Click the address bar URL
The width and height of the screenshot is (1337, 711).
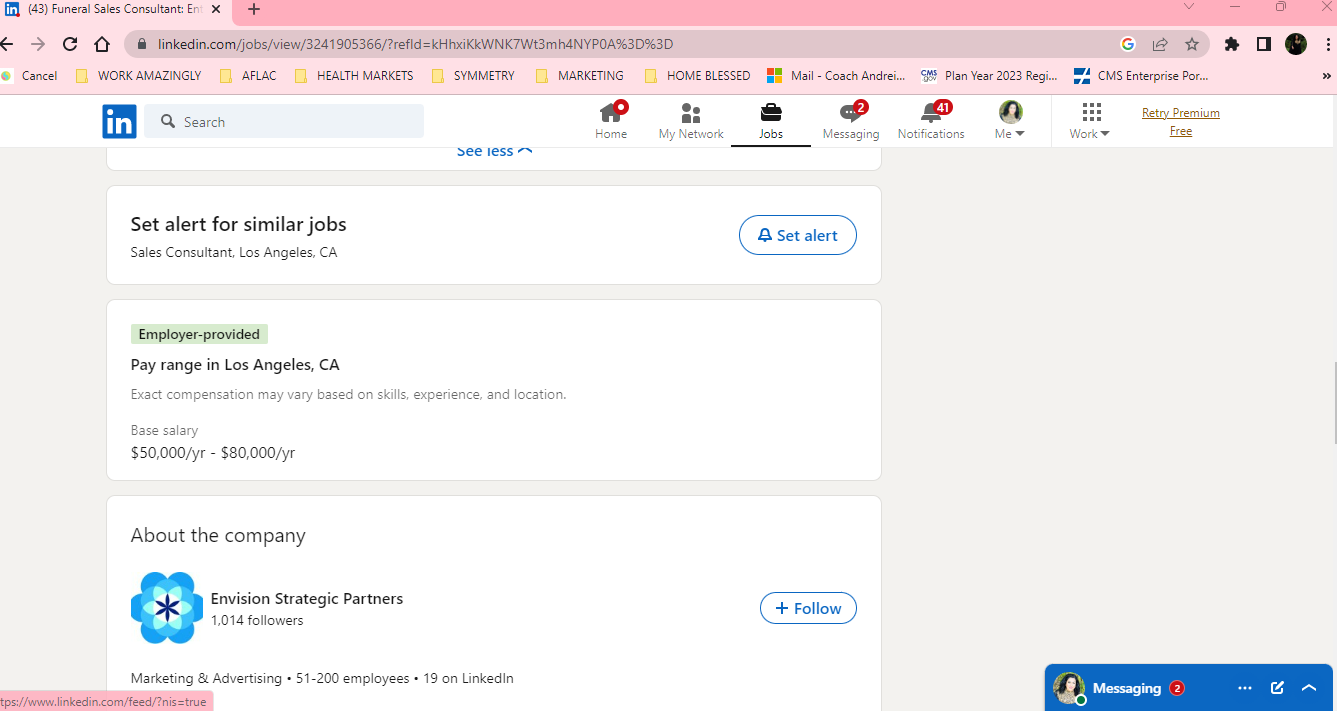tap(415, 44)
